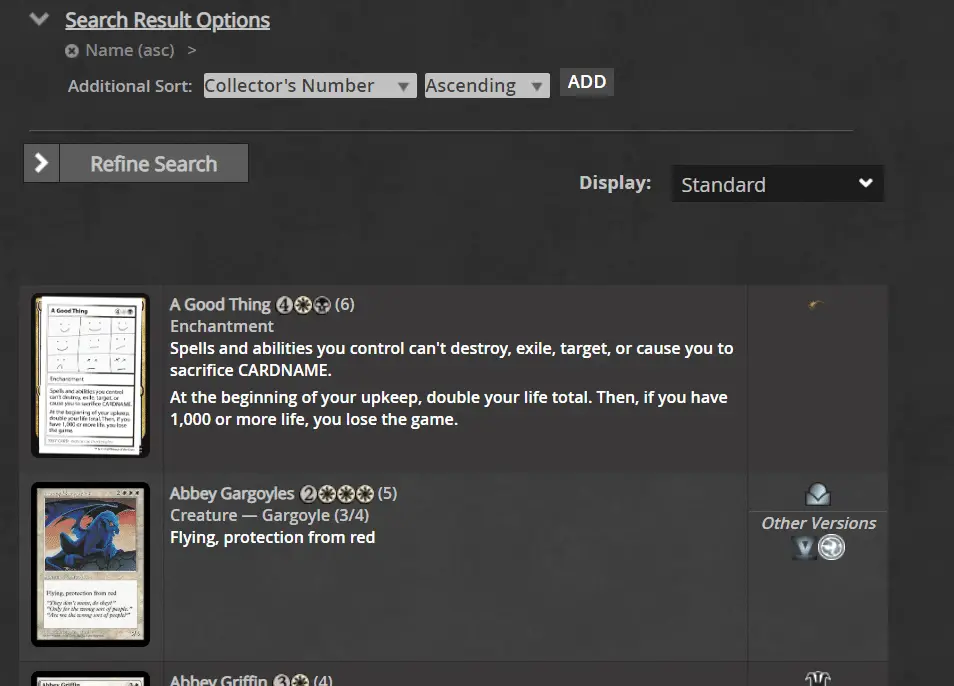
Task: Click the Abbey Gargoyles main set symbol
Action: point(818,494)
